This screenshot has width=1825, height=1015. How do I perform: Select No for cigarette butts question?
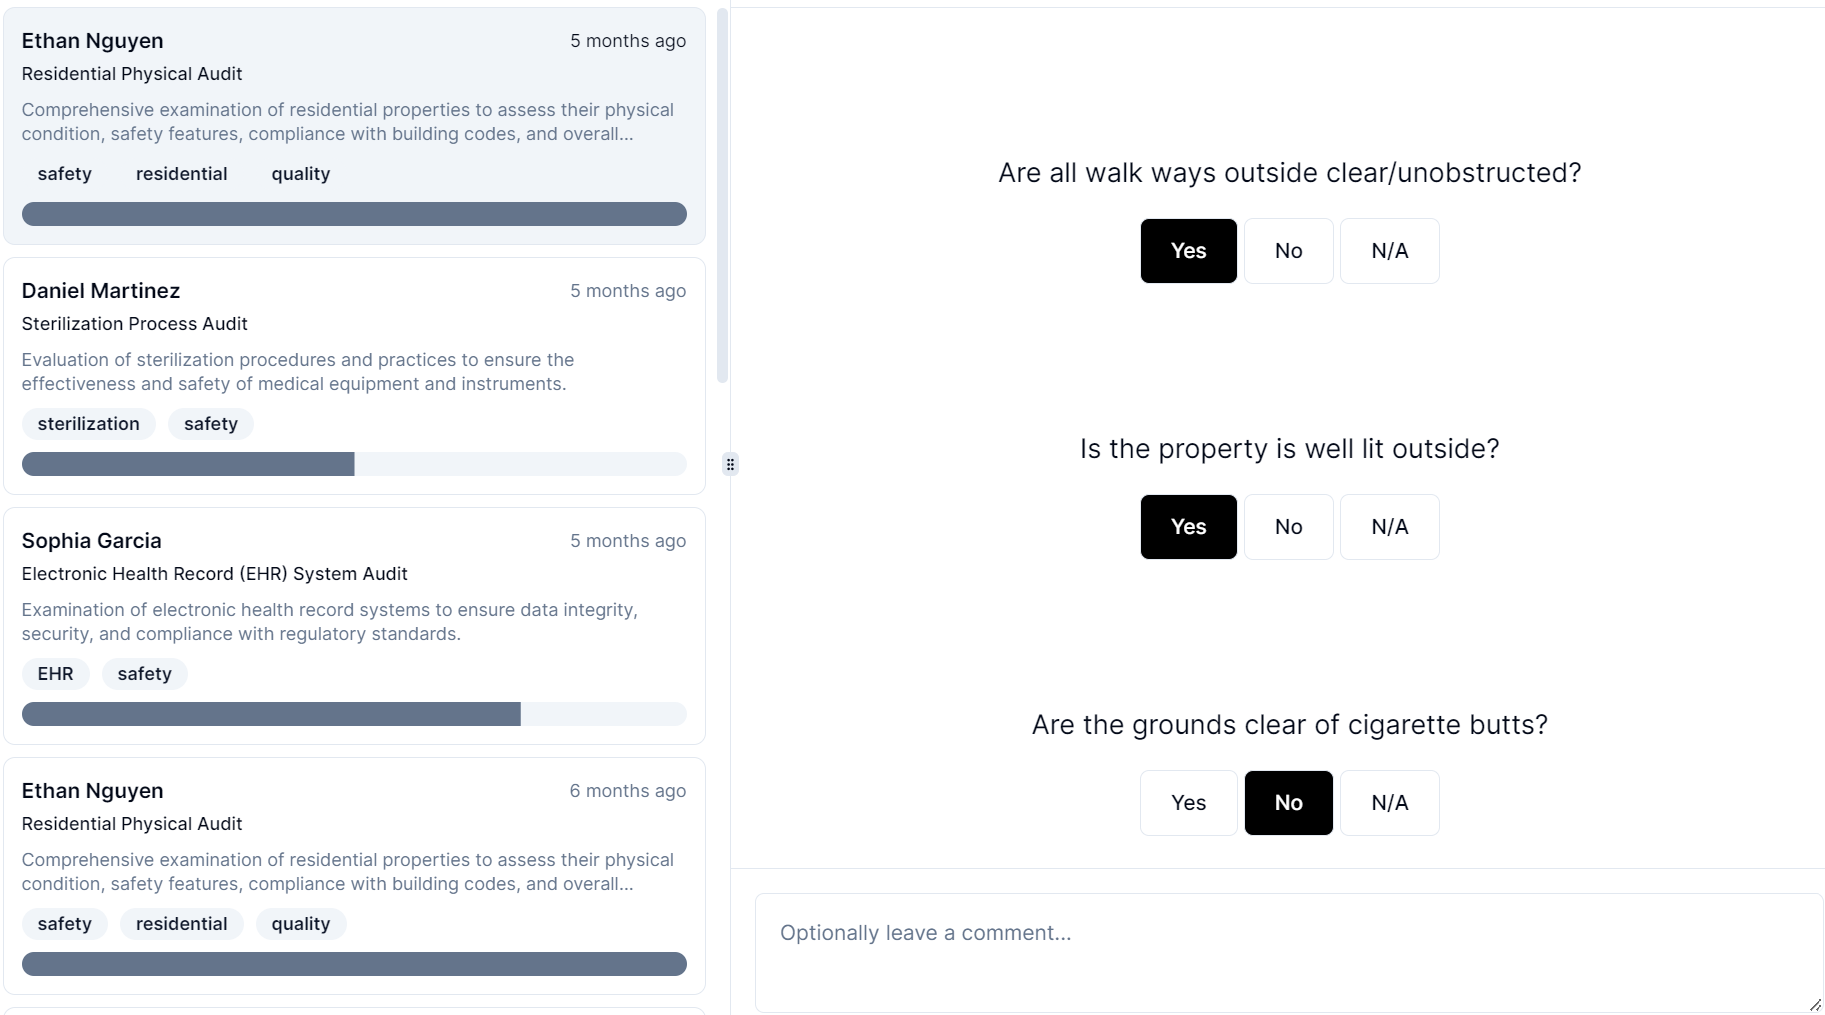coord(1288,803)
